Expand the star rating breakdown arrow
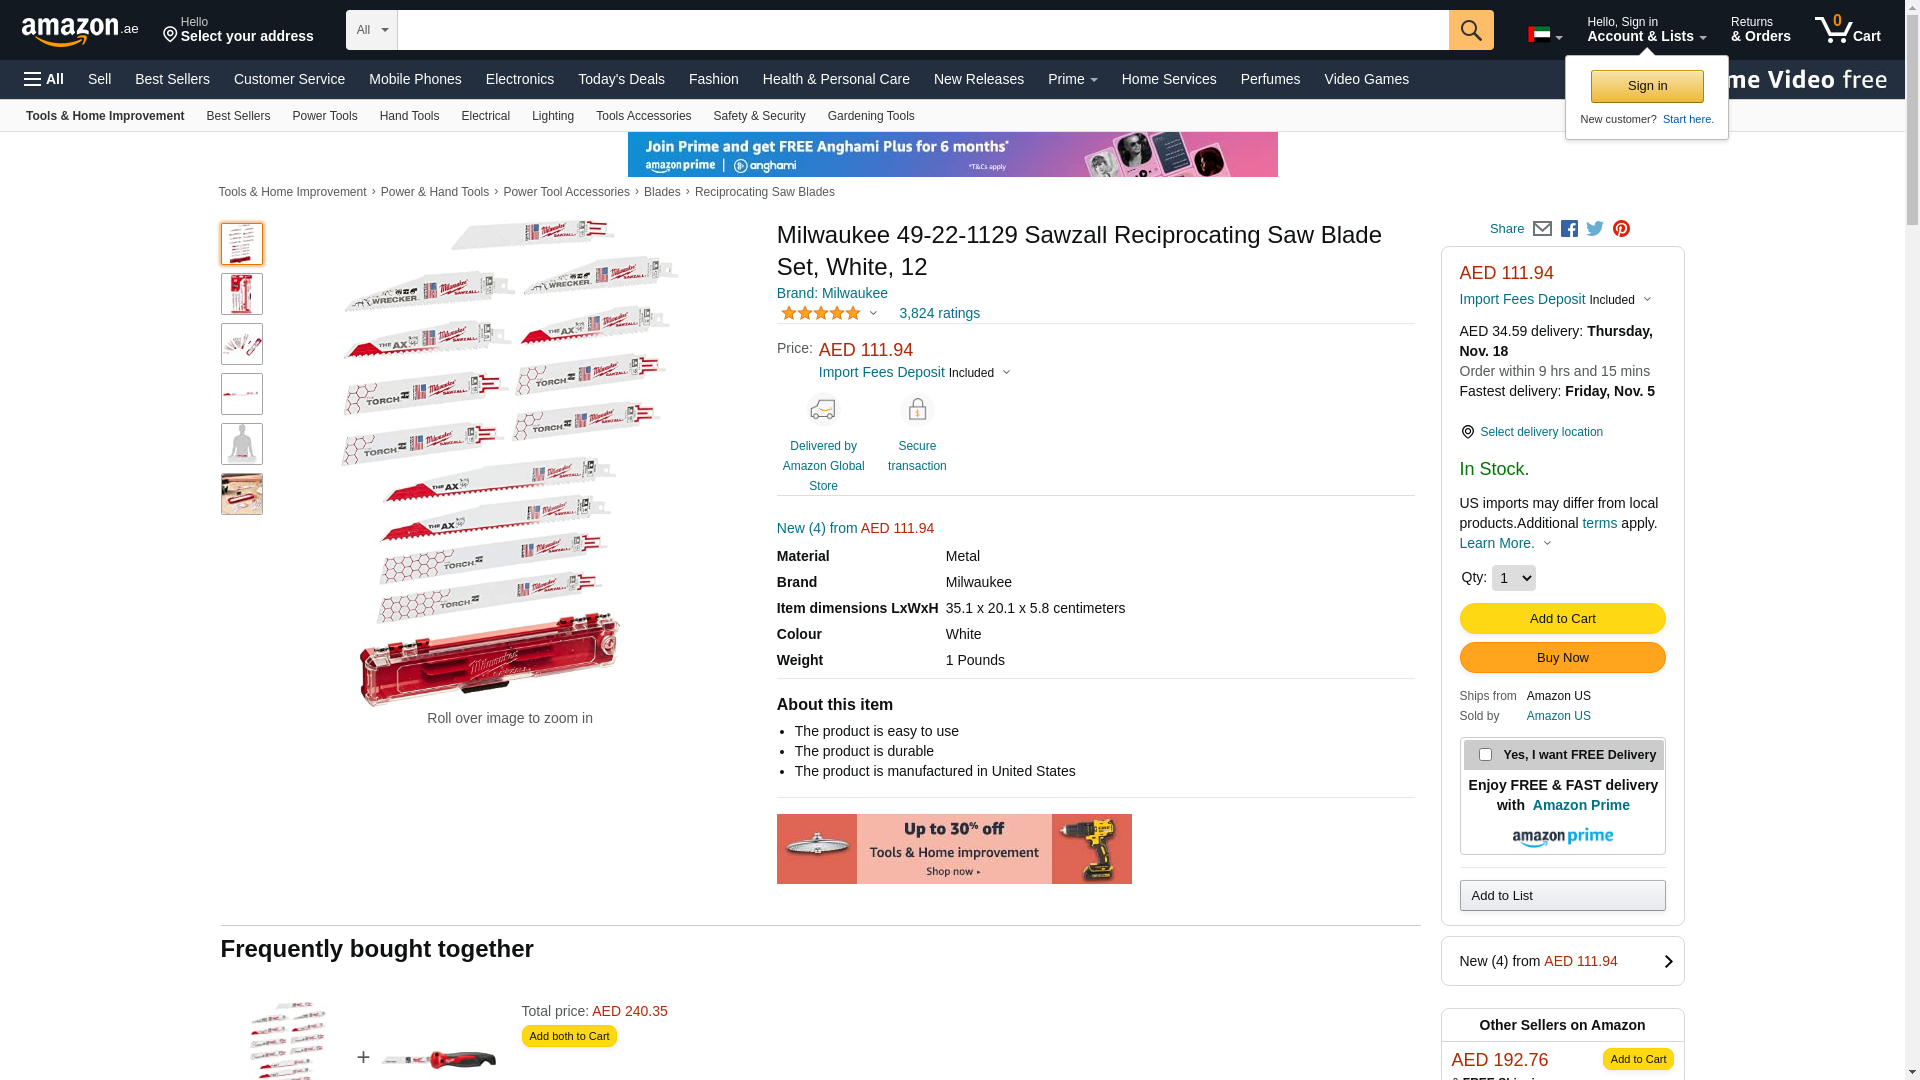The width and height of the screenshot is (1920, 1080). (x=873, y=314)
